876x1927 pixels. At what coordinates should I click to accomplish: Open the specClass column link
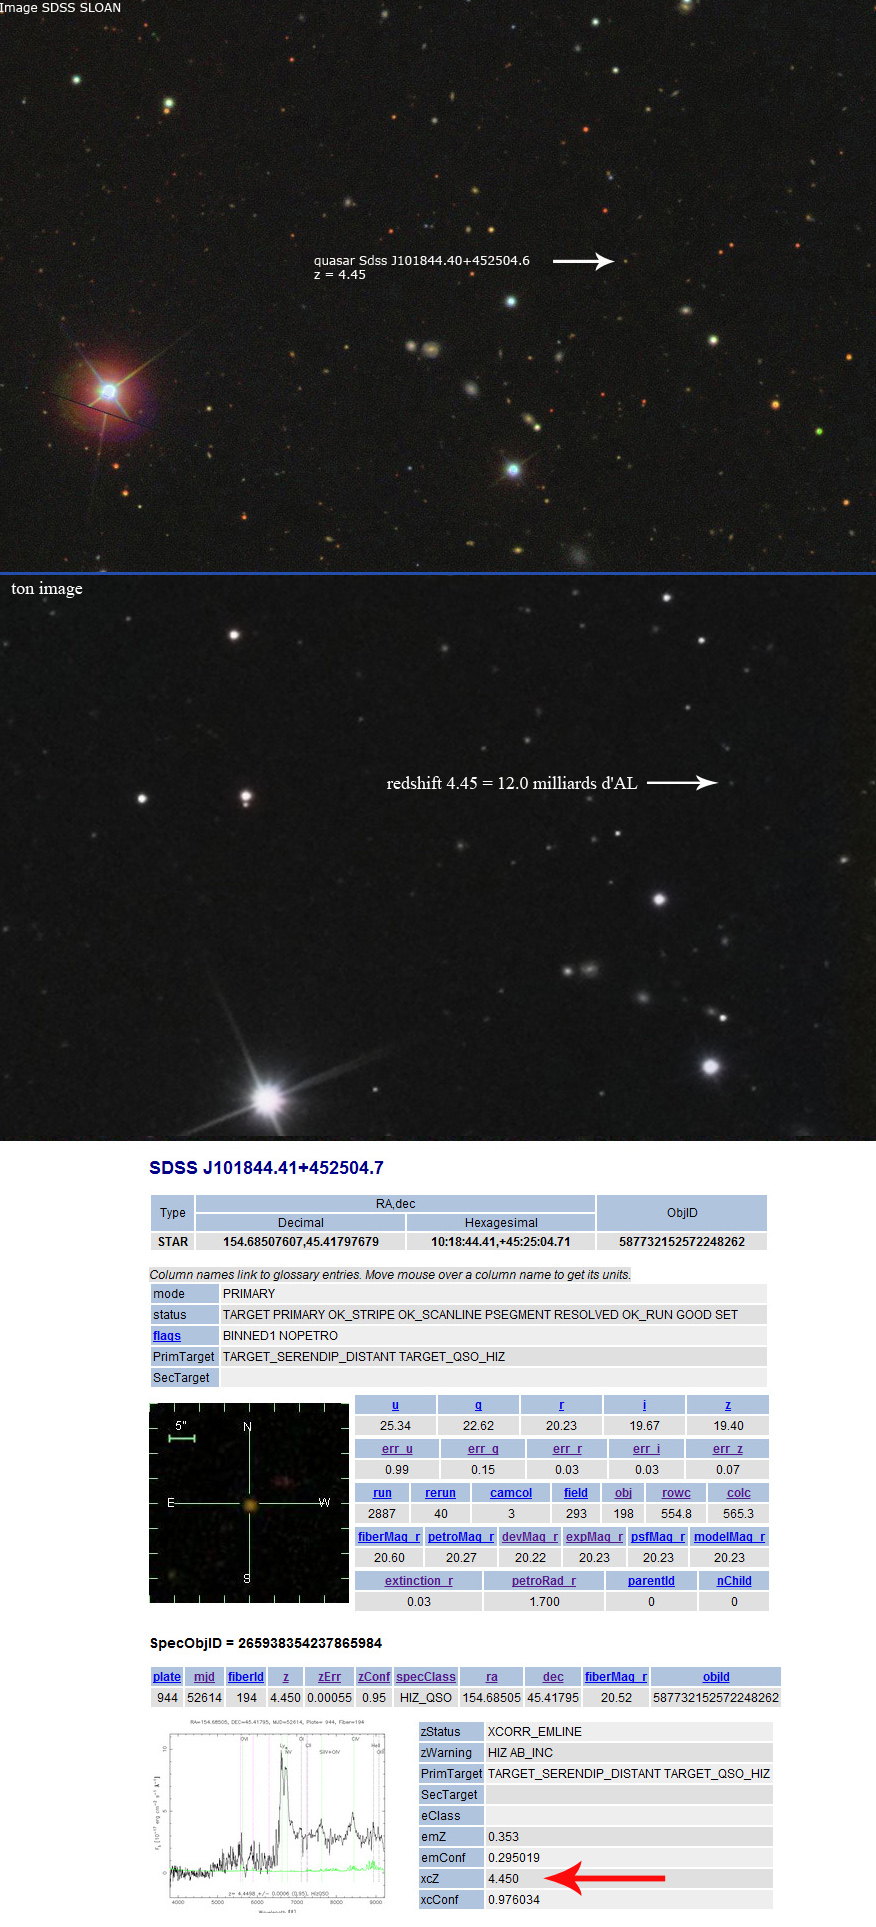[426, 1677]
